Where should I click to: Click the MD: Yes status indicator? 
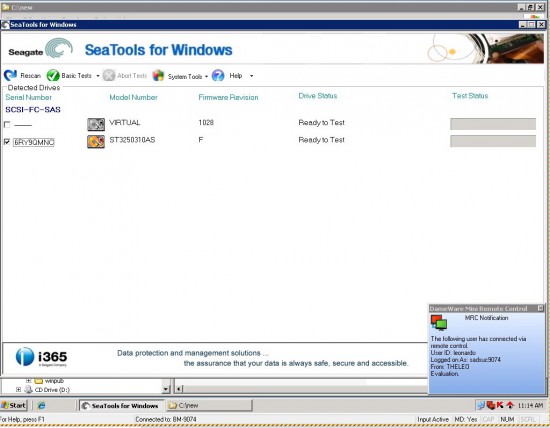click(465, 419)
